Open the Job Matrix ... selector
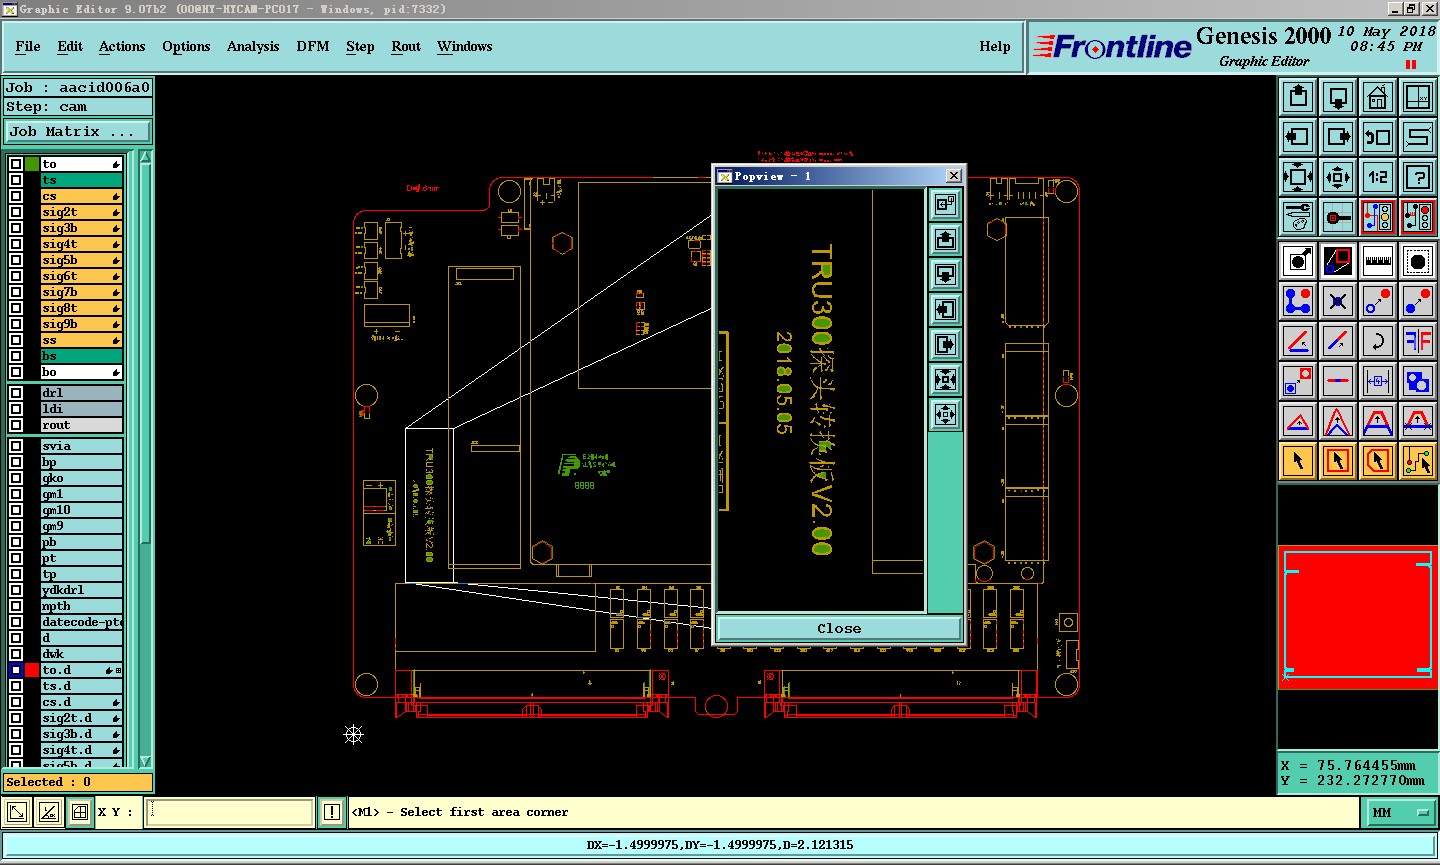Screen dimensions: 1440x865 (78, 132)
